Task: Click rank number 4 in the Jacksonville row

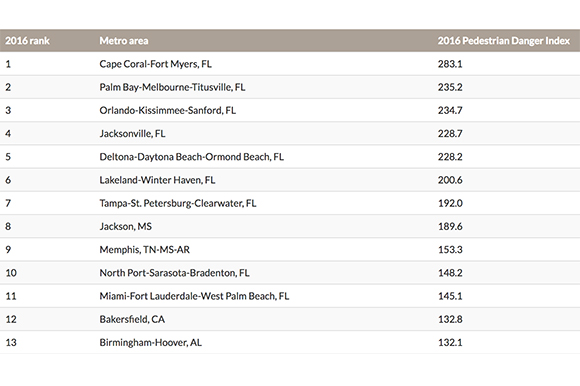Action: tap(8, 133)
